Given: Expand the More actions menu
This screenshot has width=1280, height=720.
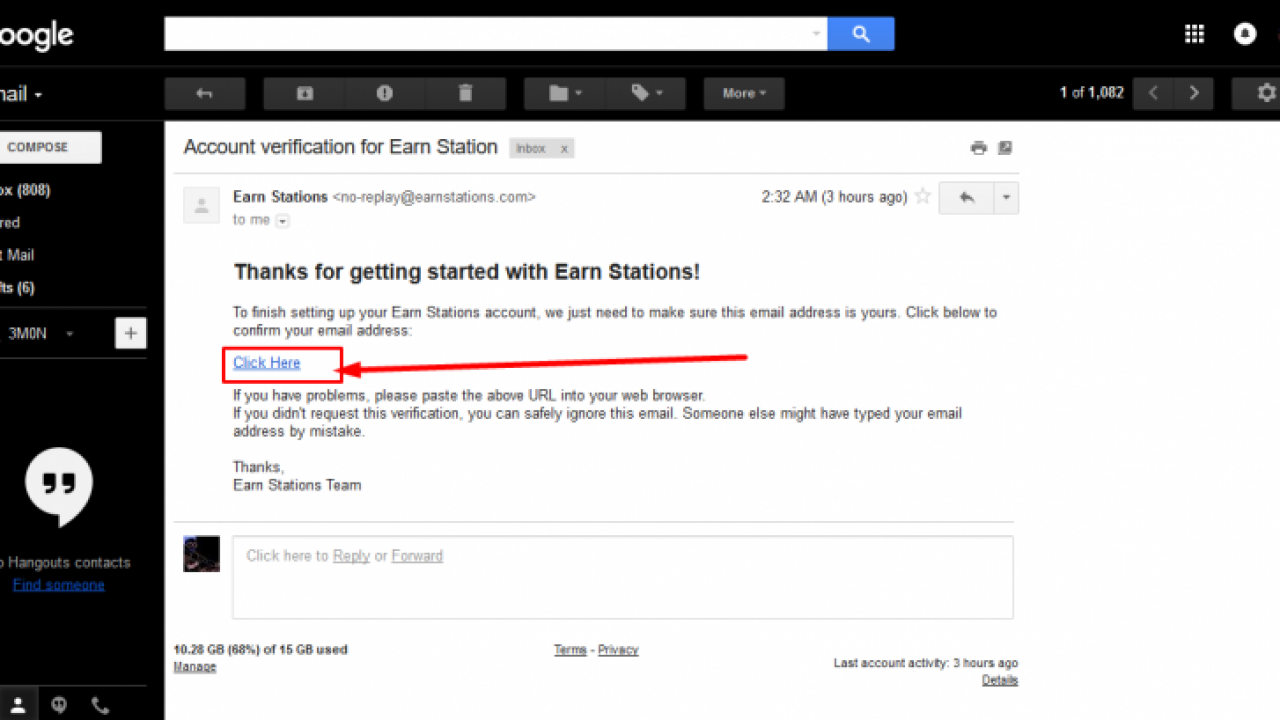Looking at the screenshot, I should click(x=744, y=93).
